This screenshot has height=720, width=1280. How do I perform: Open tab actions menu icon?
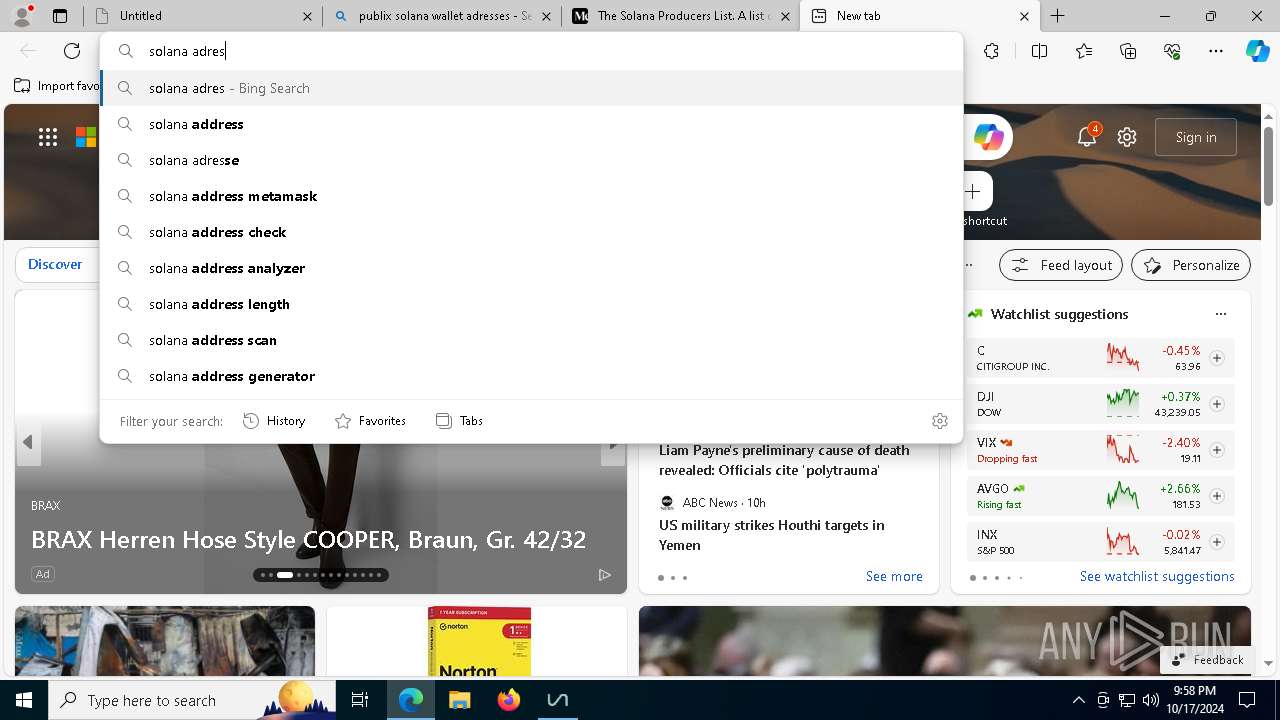(60, 16)
